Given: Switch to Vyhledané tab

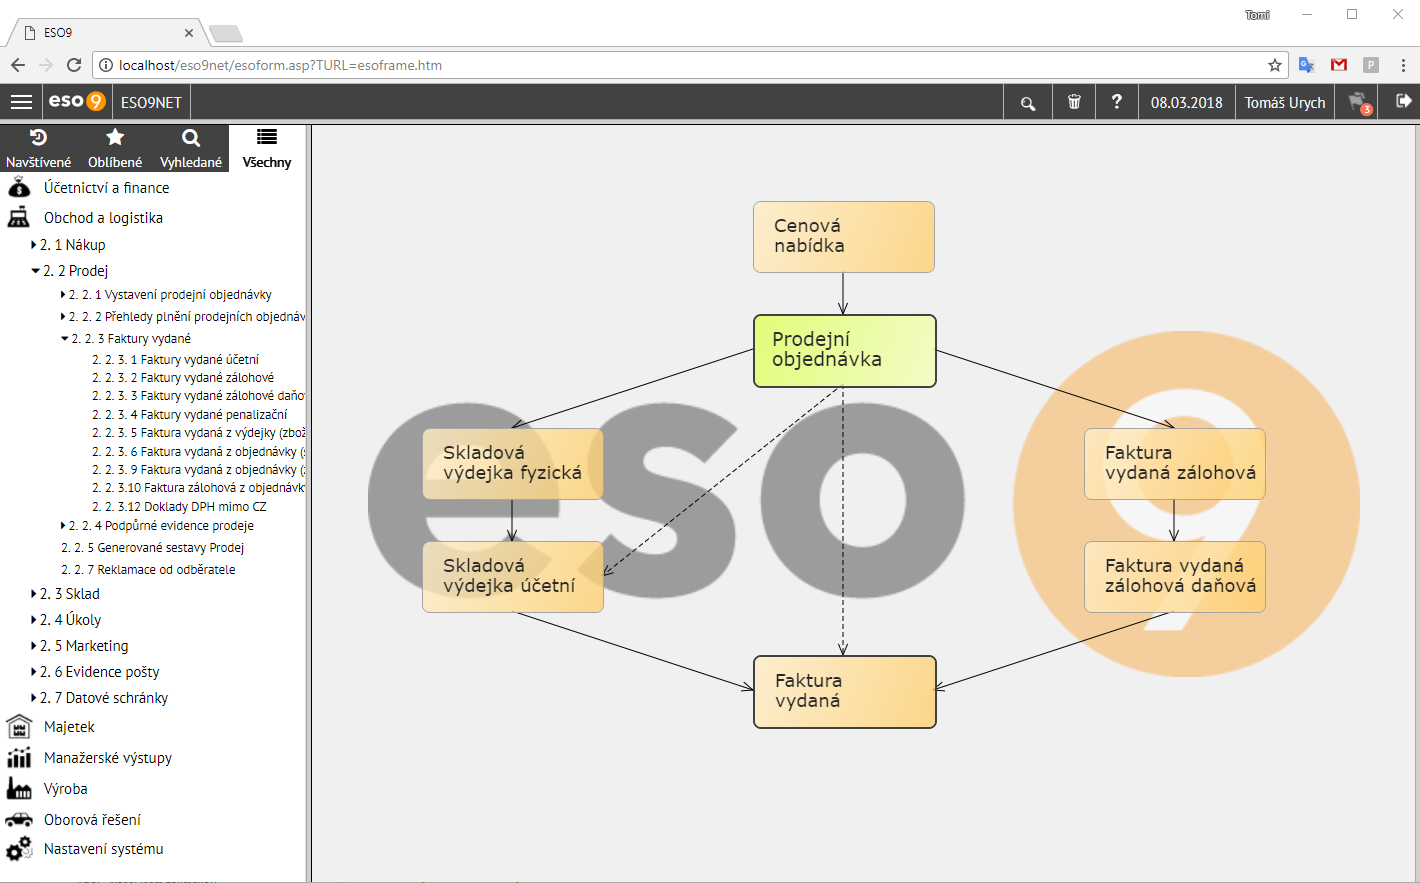Looking at the screenshot, I should 191,148.
